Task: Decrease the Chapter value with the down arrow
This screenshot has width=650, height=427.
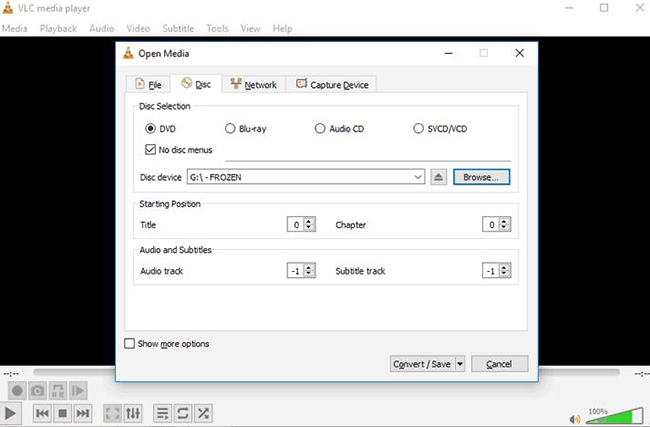Action: [x=504, y=228]
